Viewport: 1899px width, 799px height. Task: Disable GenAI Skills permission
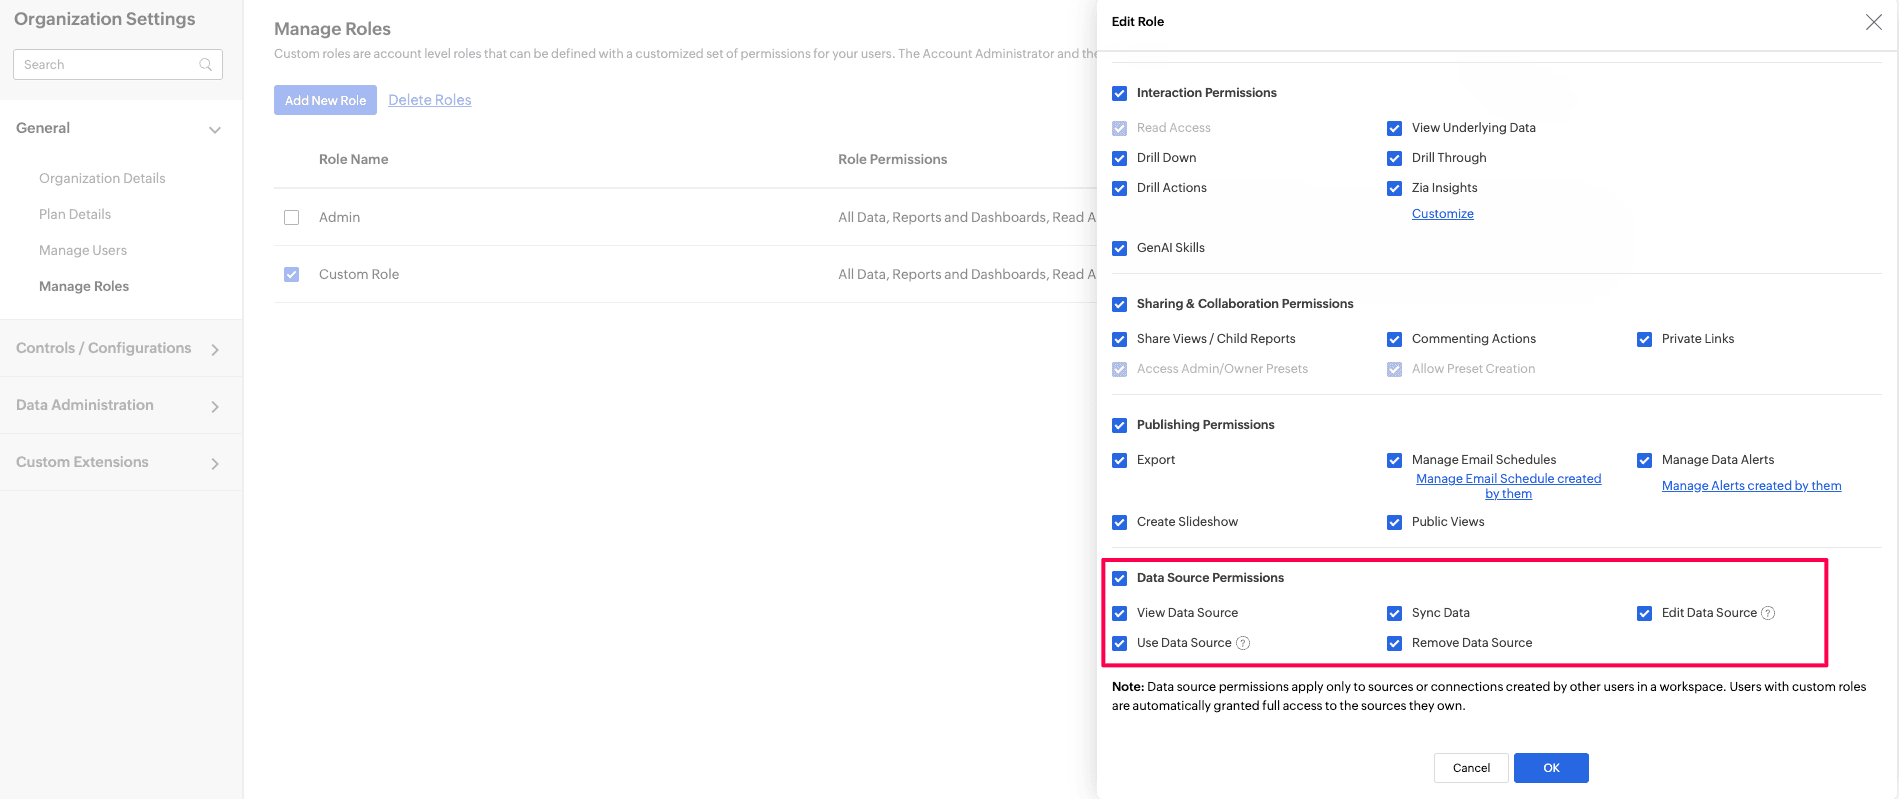pos(1120,248)
